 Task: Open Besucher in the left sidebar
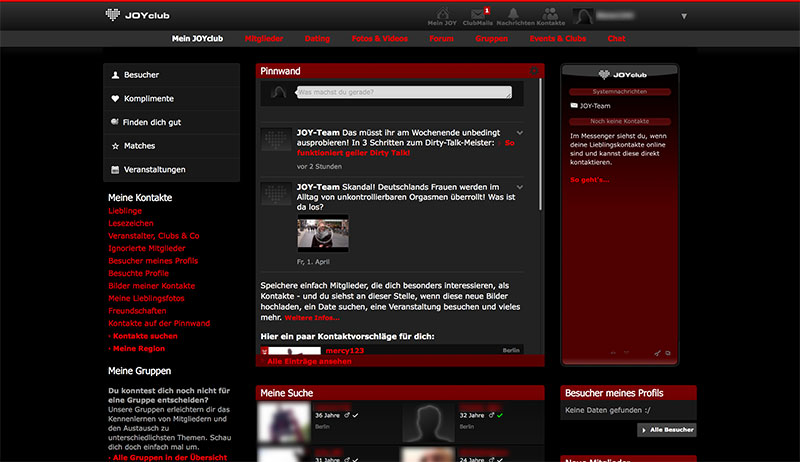point(171,75)
